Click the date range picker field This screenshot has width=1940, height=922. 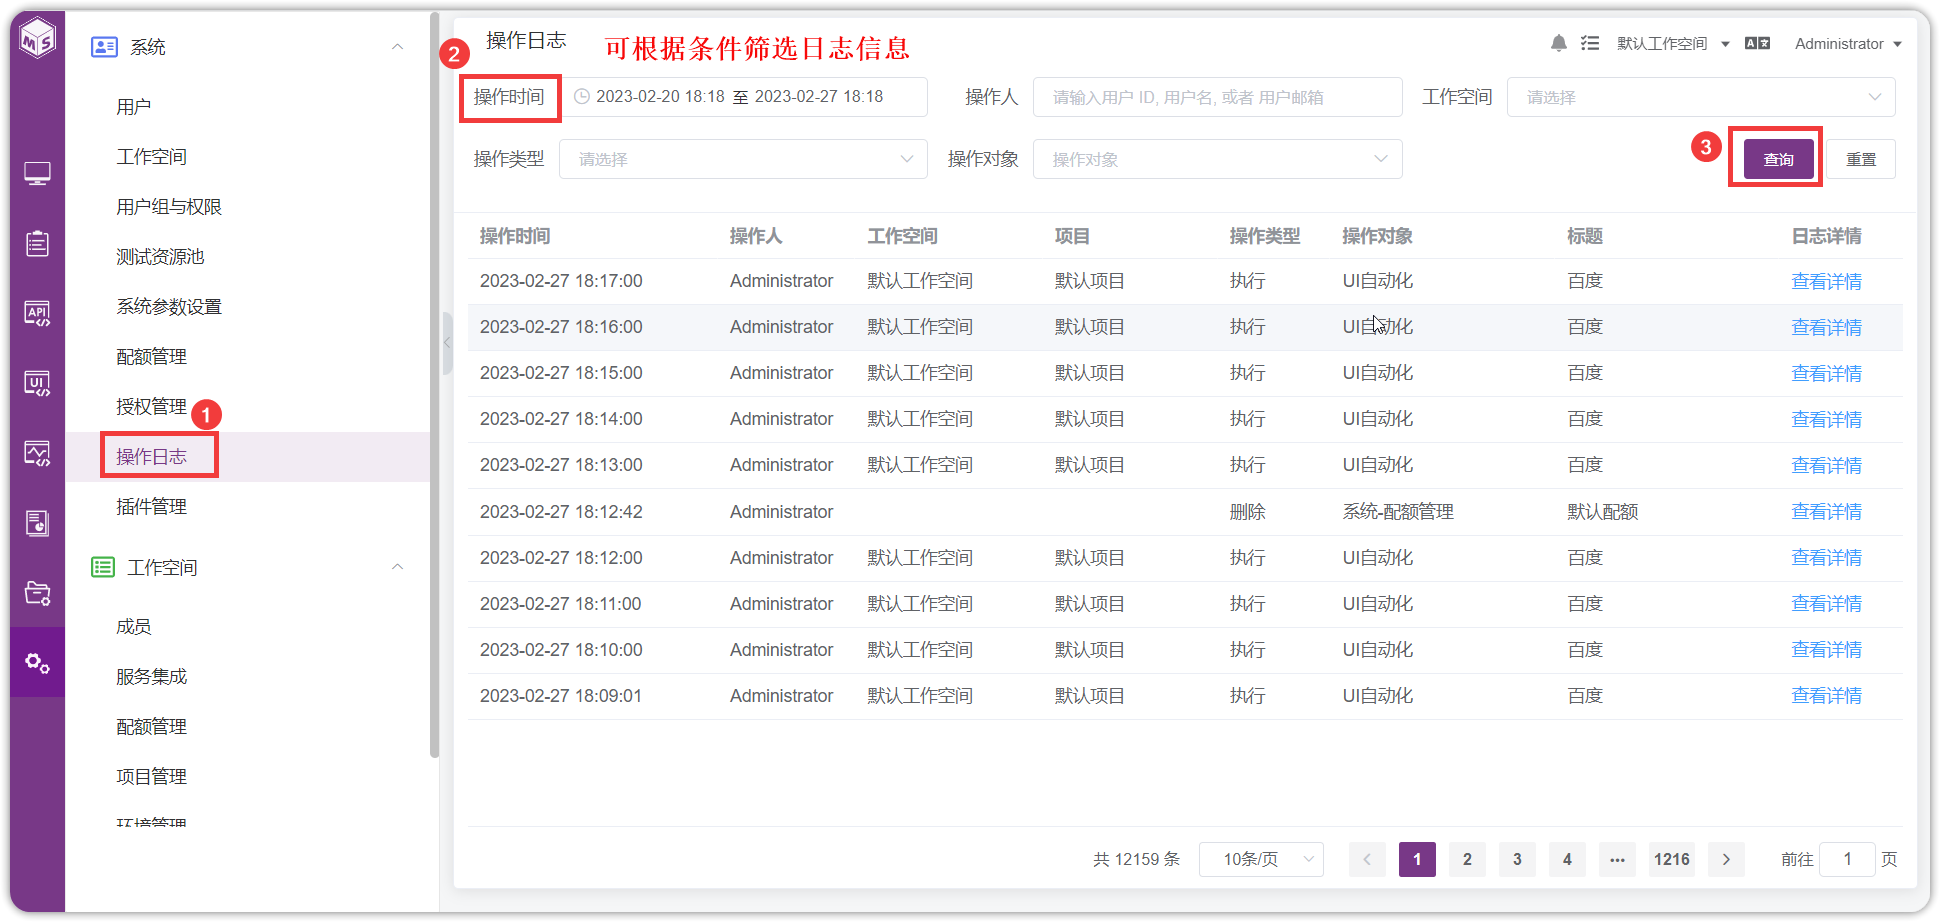click(743, 97)
